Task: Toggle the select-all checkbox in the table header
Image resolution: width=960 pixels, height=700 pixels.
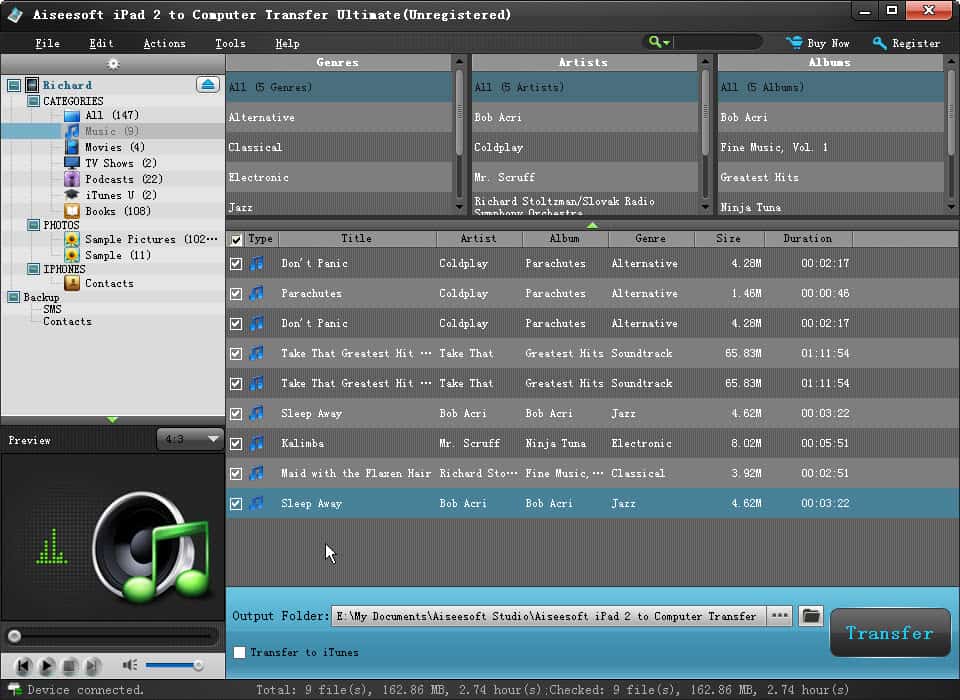Action: click(x=236, y=239)
